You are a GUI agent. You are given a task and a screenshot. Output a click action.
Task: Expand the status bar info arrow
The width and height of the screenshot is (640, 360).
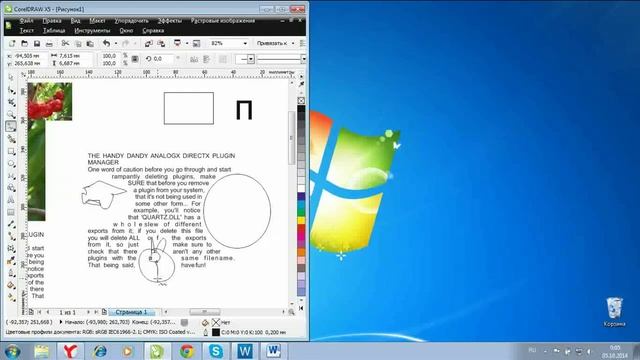[x=61, y=322]
